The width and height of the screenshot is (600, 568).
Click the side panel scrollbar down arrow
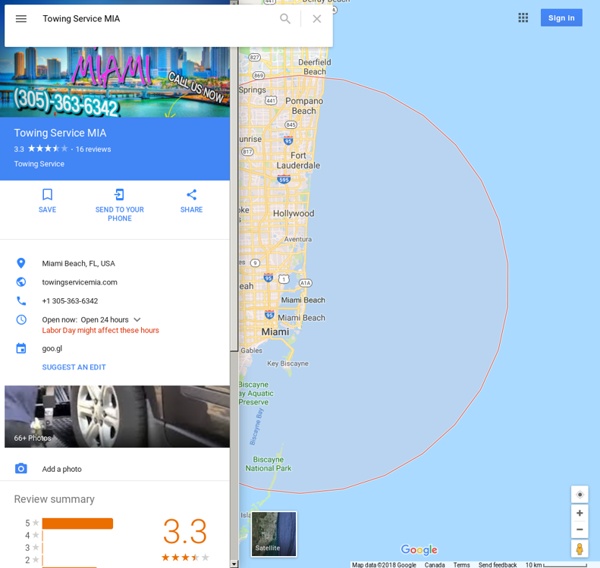click(234, 564)
